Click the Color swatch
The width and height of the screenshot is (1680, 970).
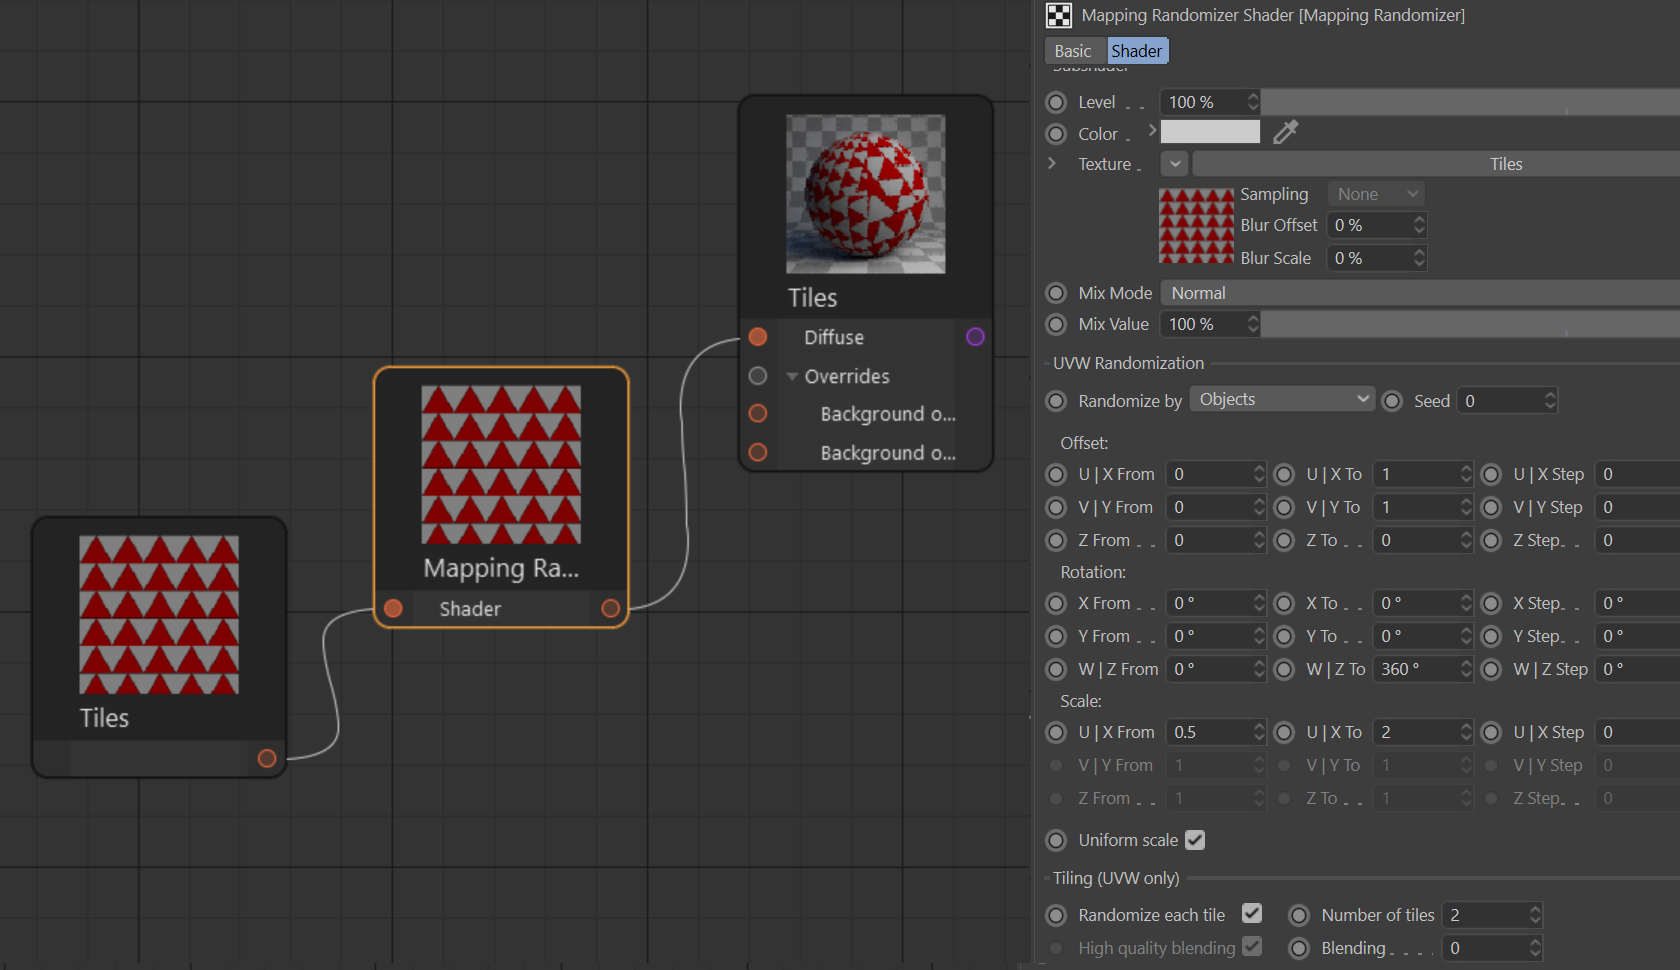(x=1210, y=132)
